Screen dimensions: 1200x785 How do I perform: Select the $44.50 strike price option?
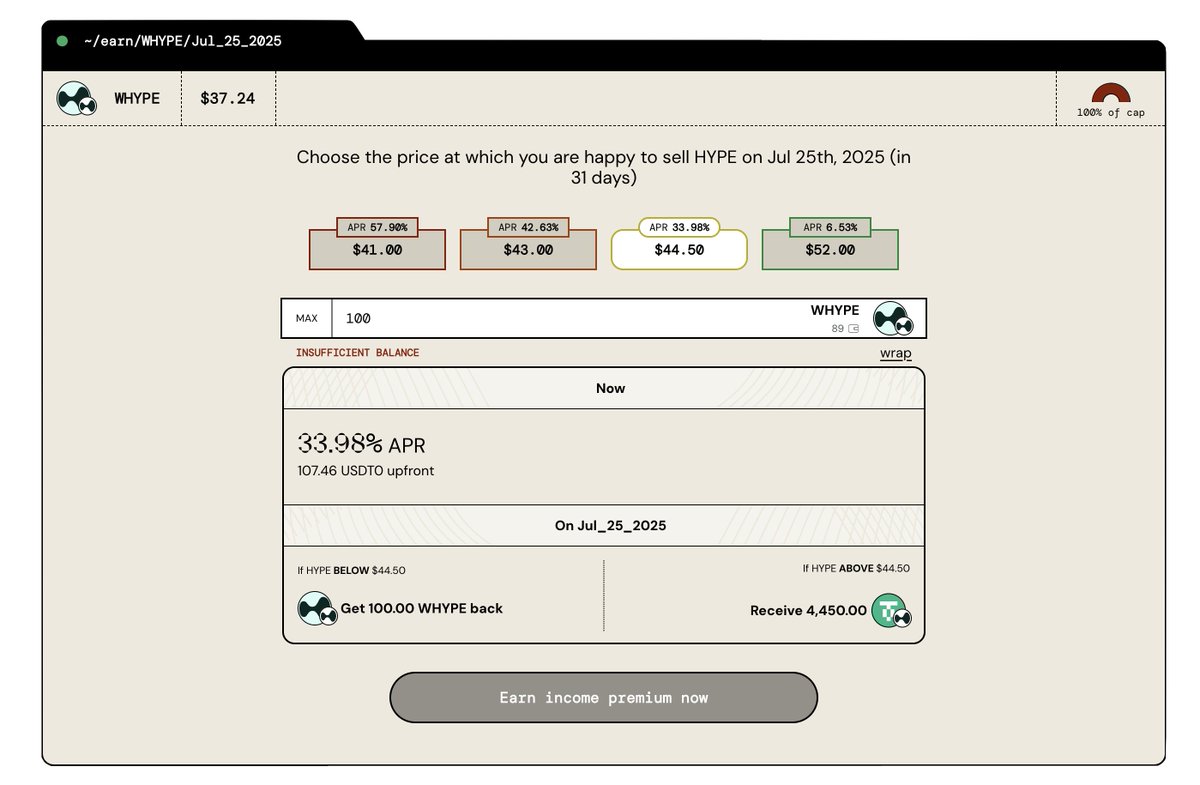[679, 250]
